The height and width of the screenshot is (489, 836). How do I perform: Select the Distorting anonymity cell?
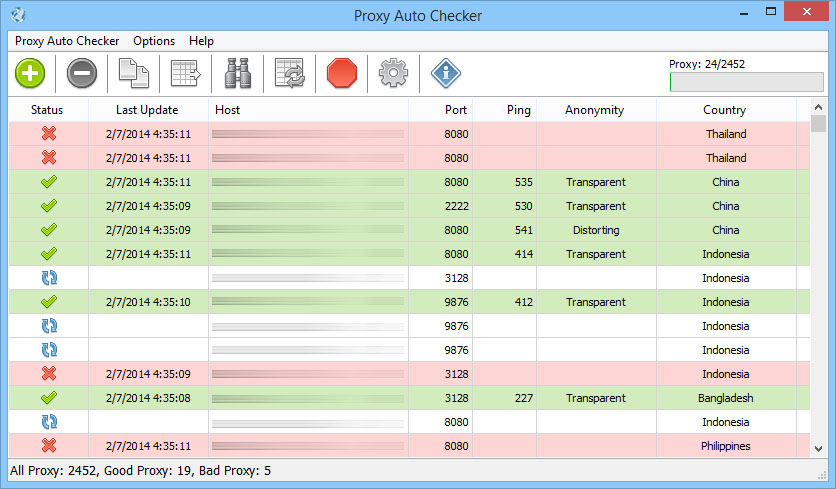click(596, 230)
